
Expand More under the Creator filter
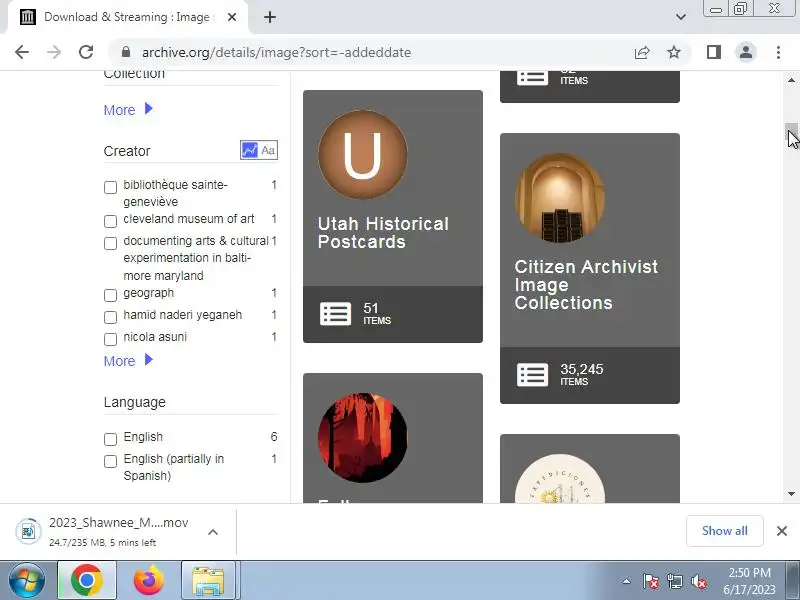pyautogui.click(x=128, y=361)
